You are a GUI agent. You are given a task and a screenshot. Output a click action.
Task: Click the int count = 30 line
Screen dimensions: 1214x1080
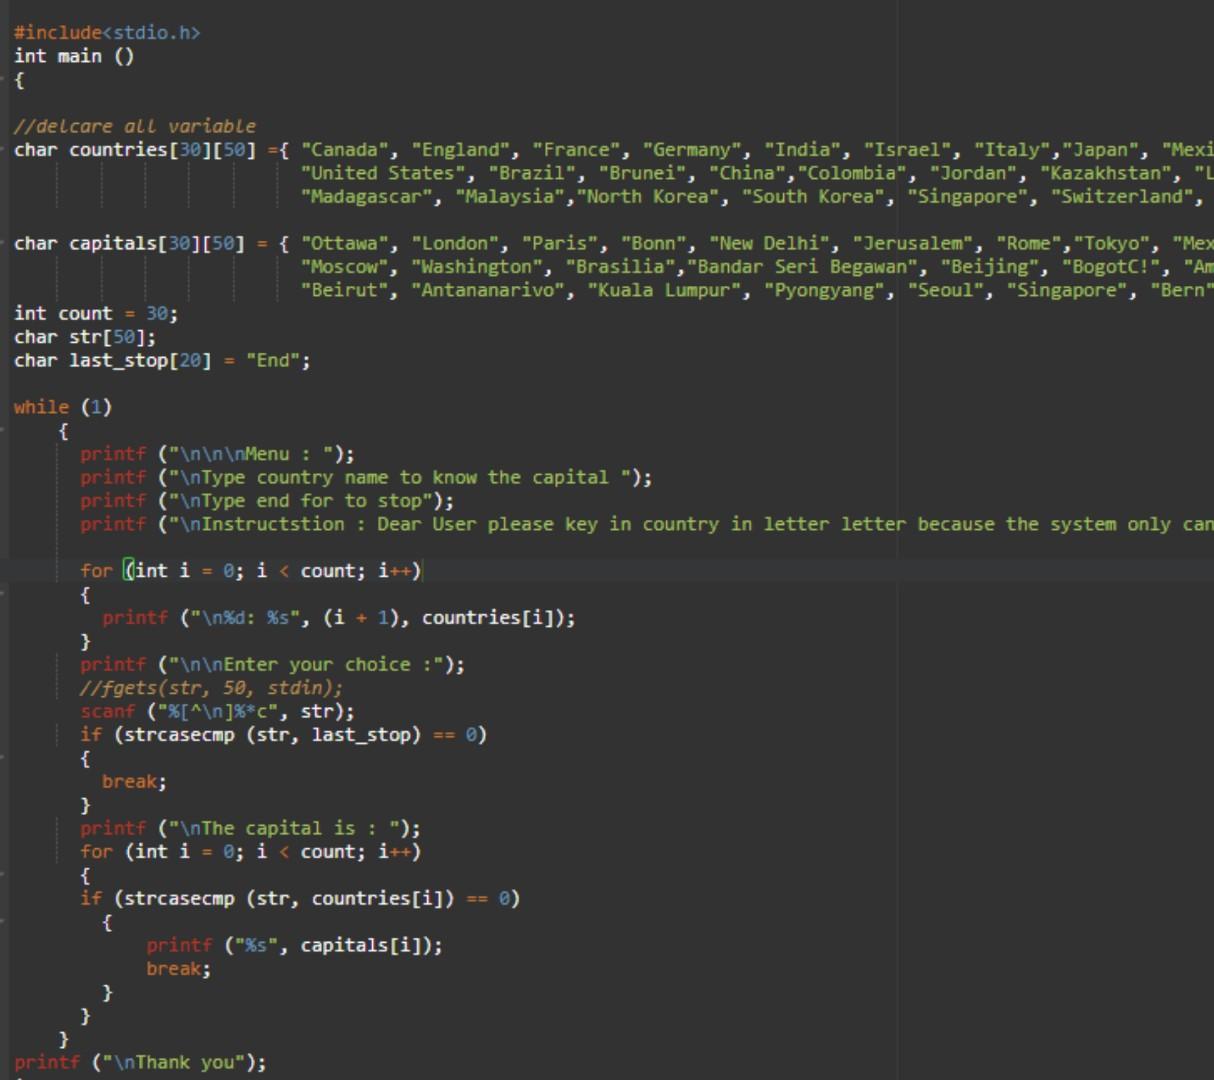(x=75, y=313)
